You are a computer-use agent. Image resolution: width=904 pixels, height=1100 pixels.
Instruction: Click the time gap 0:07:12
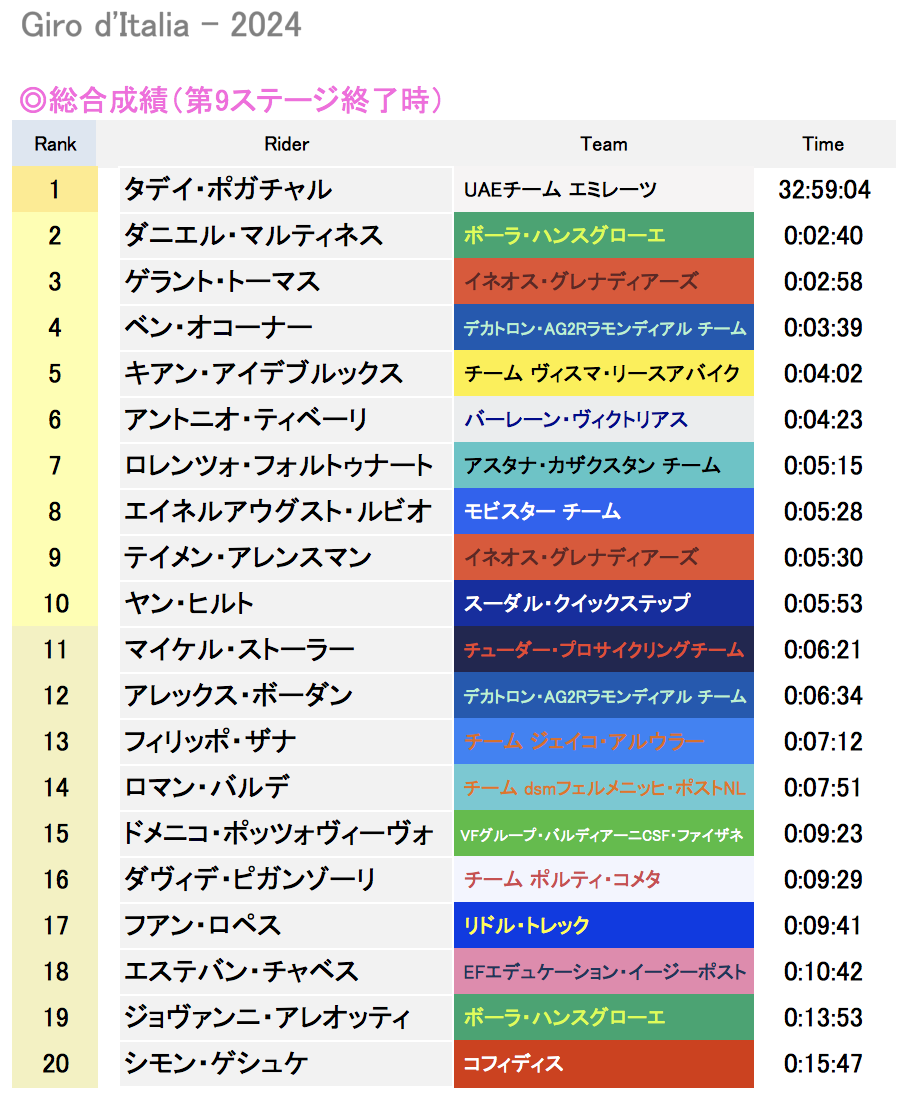(x=824, y=742)
